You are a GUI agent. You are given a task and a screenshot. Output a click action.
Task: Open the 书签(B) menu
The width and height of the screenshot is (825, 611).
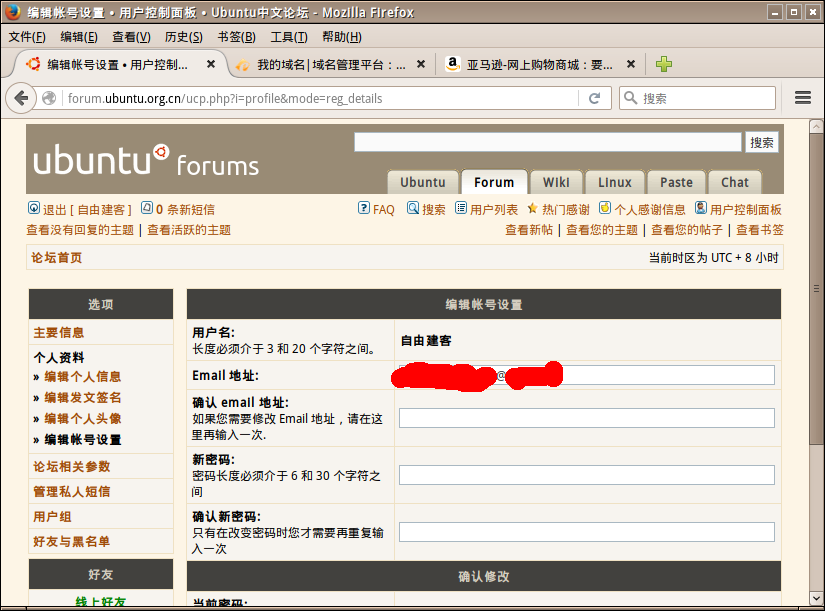(236, 37)
